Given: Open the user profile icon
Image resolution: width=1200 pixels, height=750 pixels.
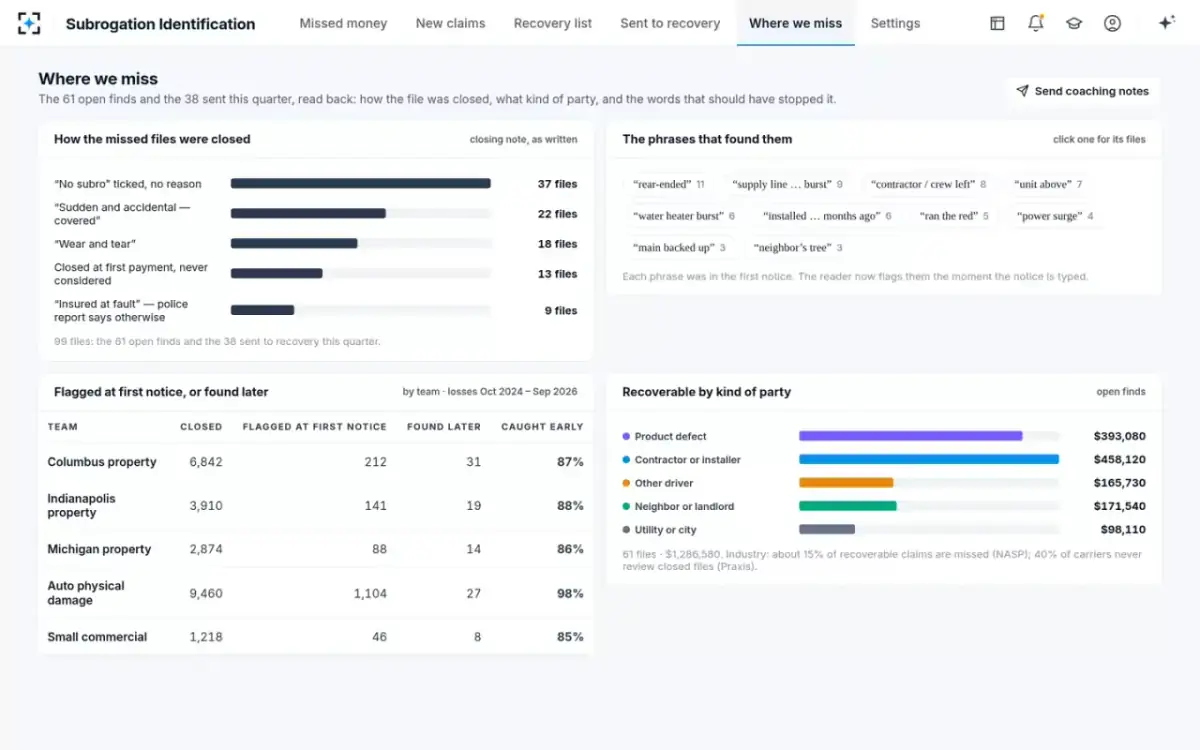Looking at the screenshot, I should click(x=1112, y=23).
